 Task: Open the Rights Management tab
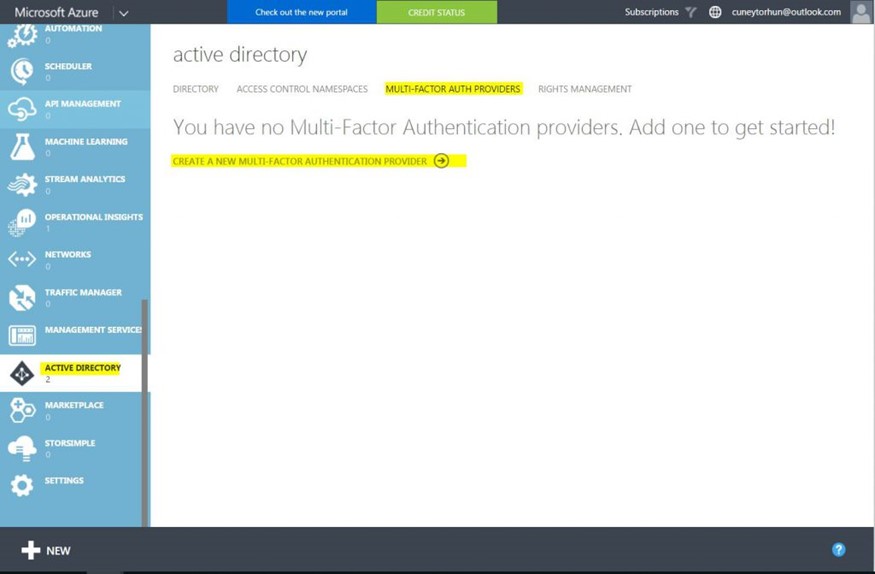click(585, 89)
